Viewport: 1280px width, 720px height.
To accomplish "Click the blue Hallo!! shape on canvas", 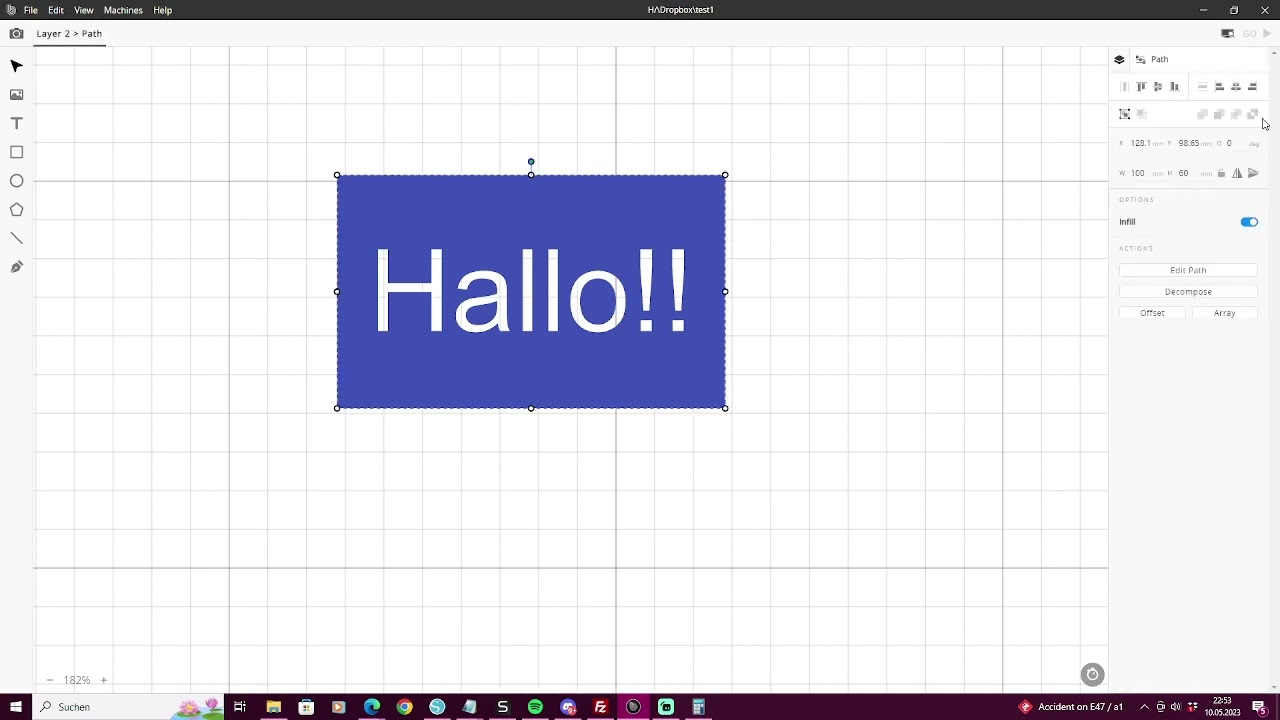I will click(x=531, y=291).
